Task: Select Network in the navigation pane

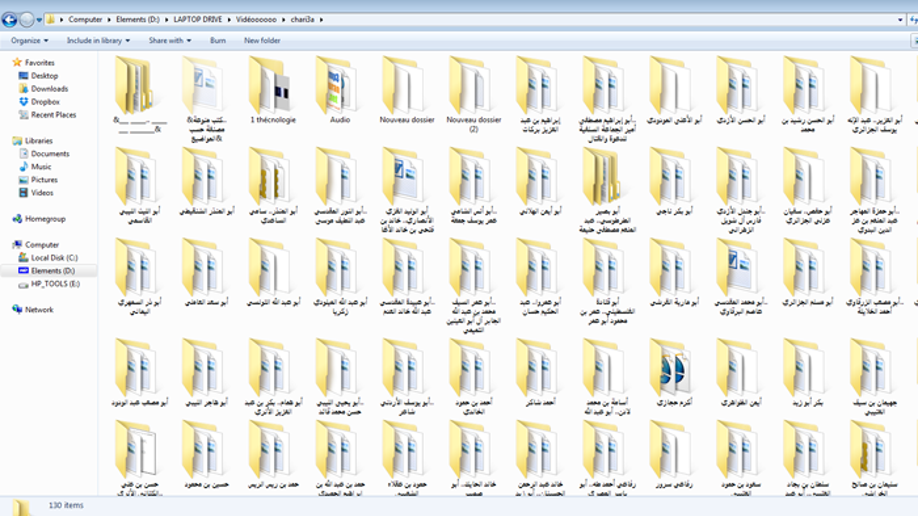Action: pos(39,310)
